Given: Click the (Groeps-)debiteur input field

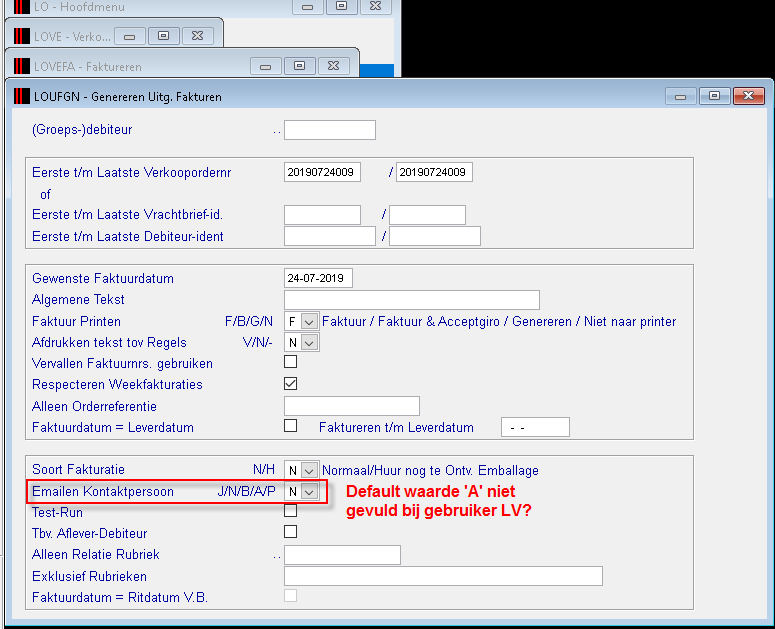Looking at the screenshot, I should 330,130.
